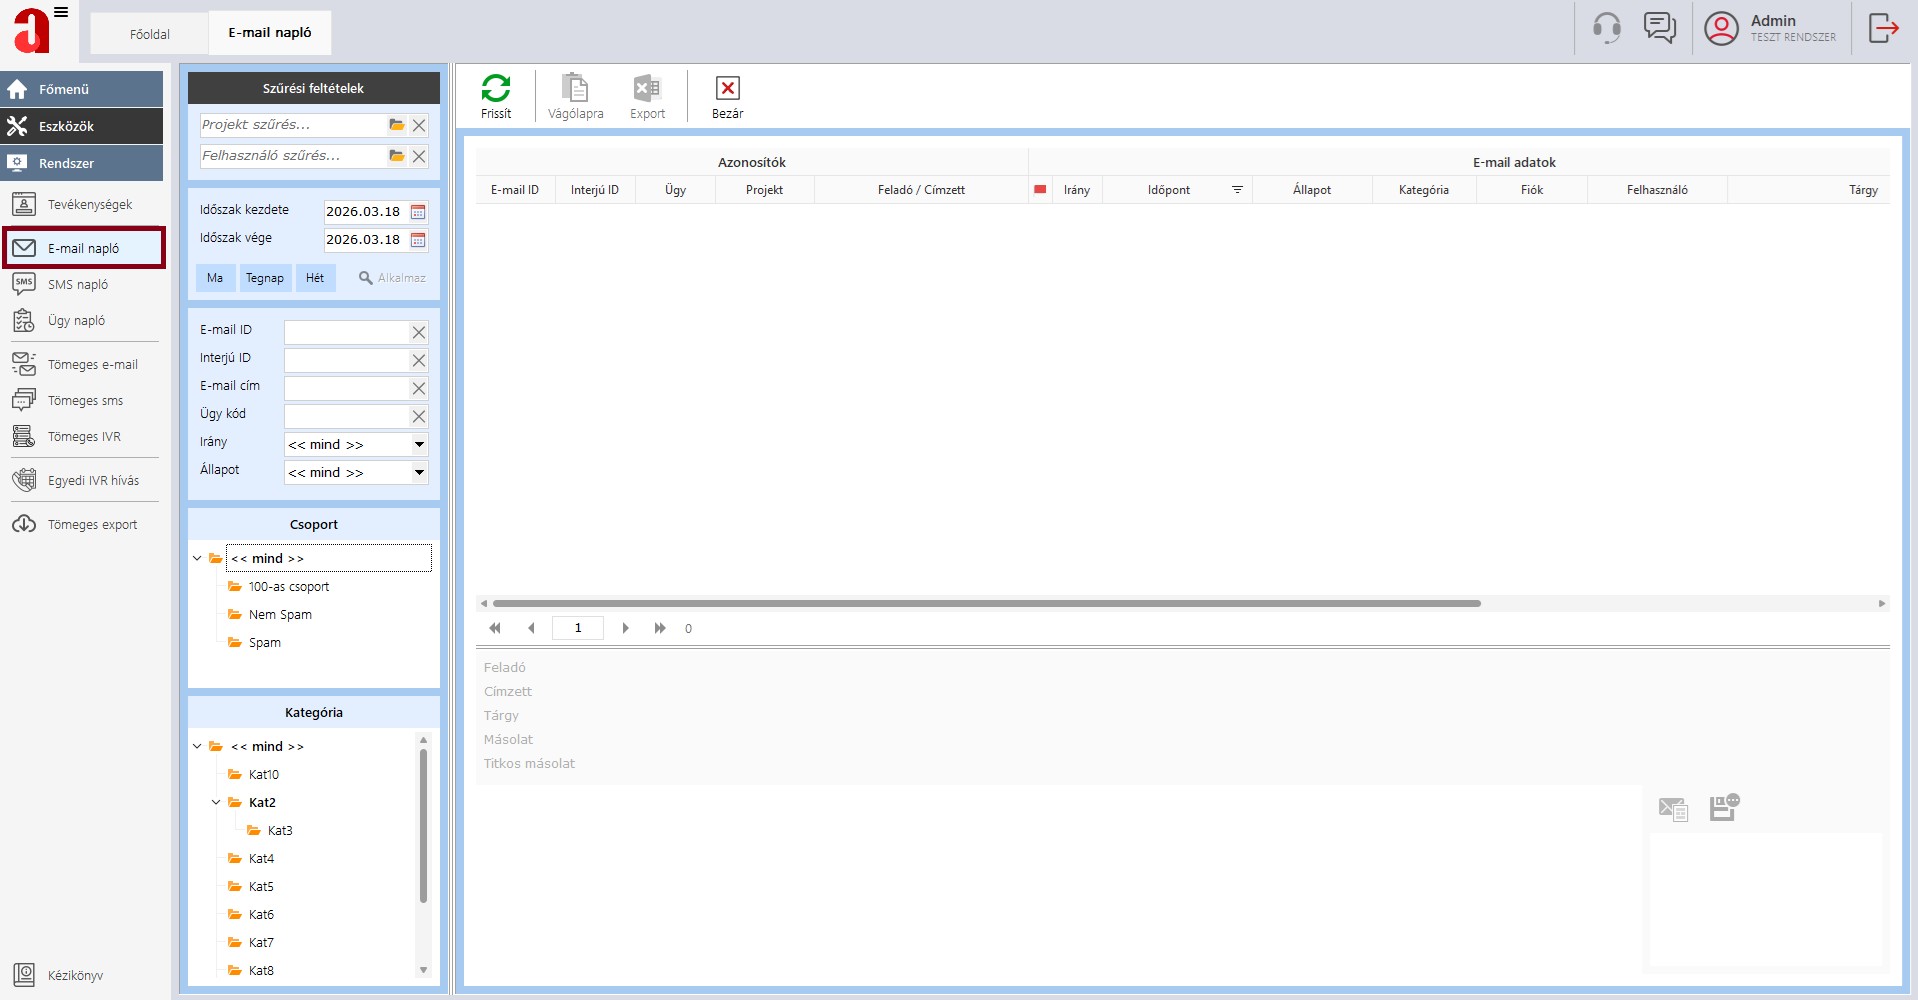Collapse the Kat2 category node
Screen dimensions: 1918x1000
[x=216, y=803]
